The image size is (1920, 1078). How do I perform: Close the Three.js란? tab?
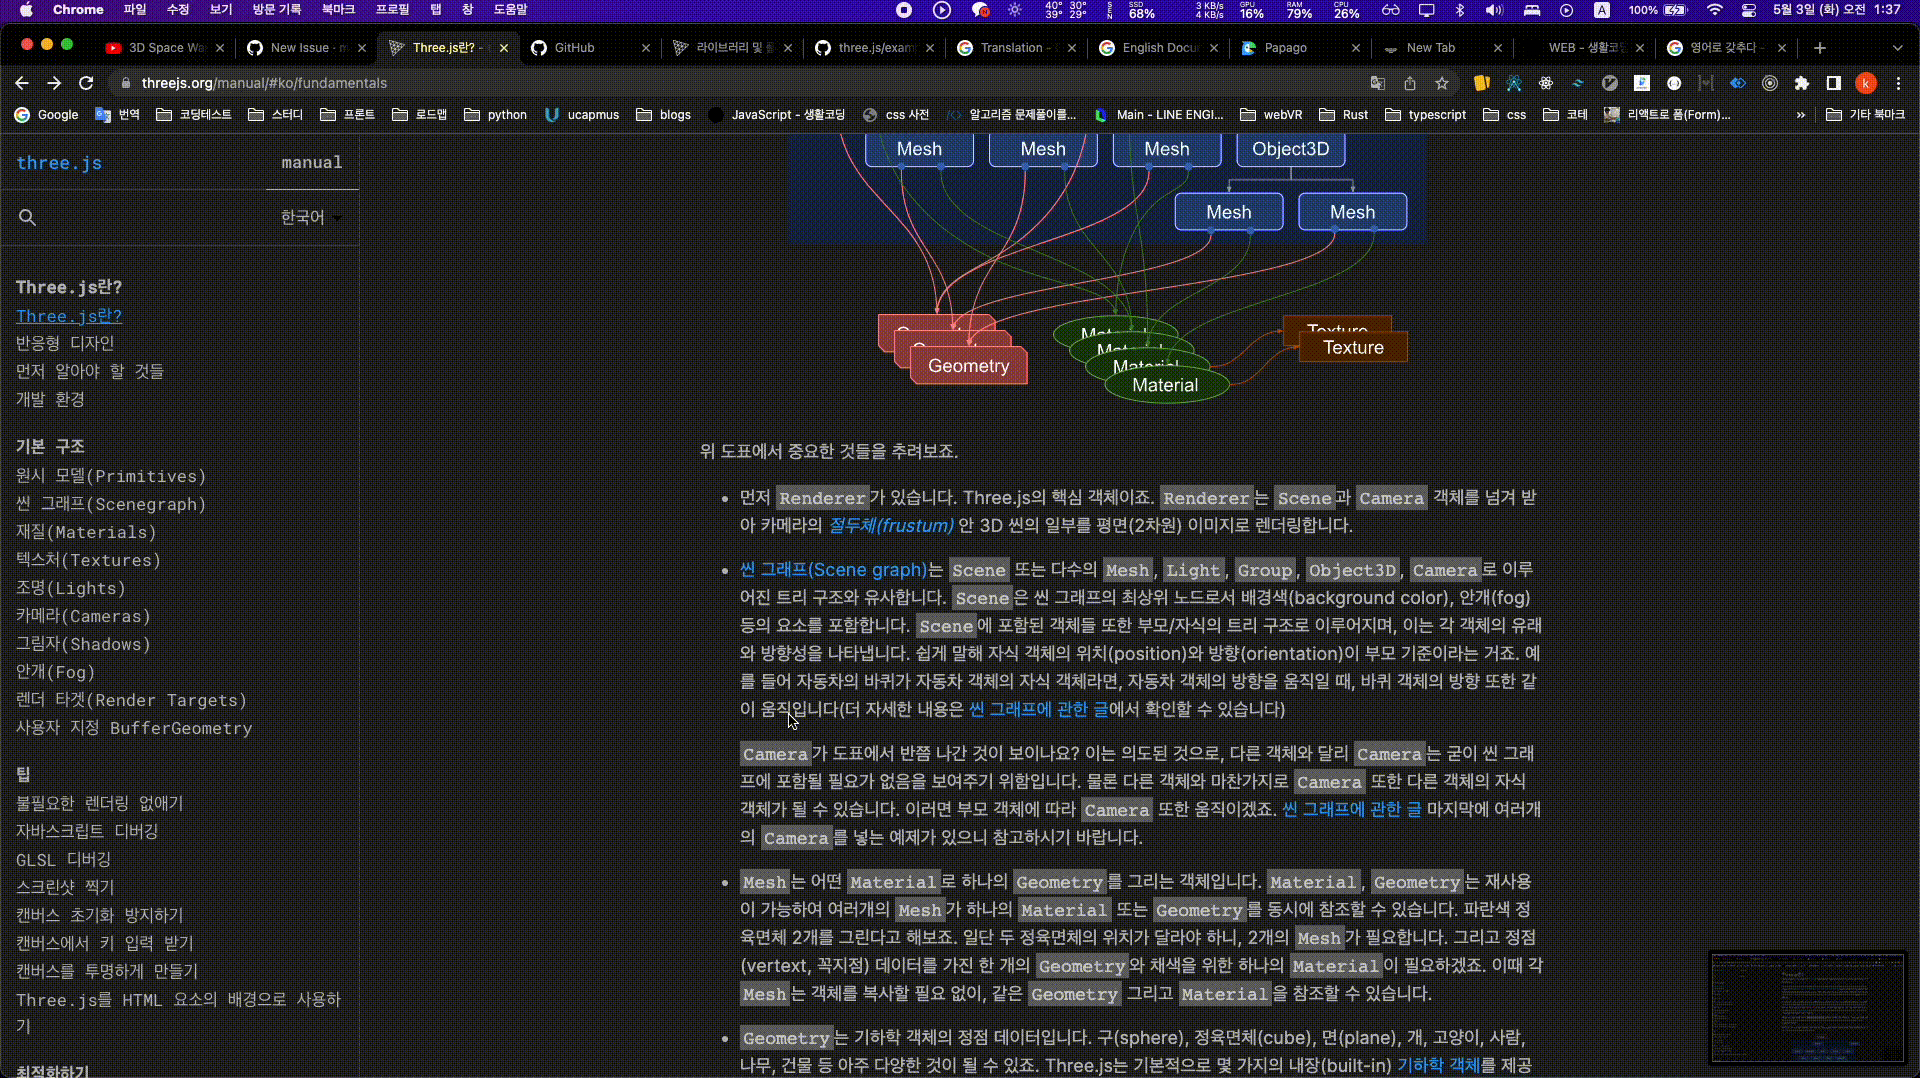click(504, 48)
